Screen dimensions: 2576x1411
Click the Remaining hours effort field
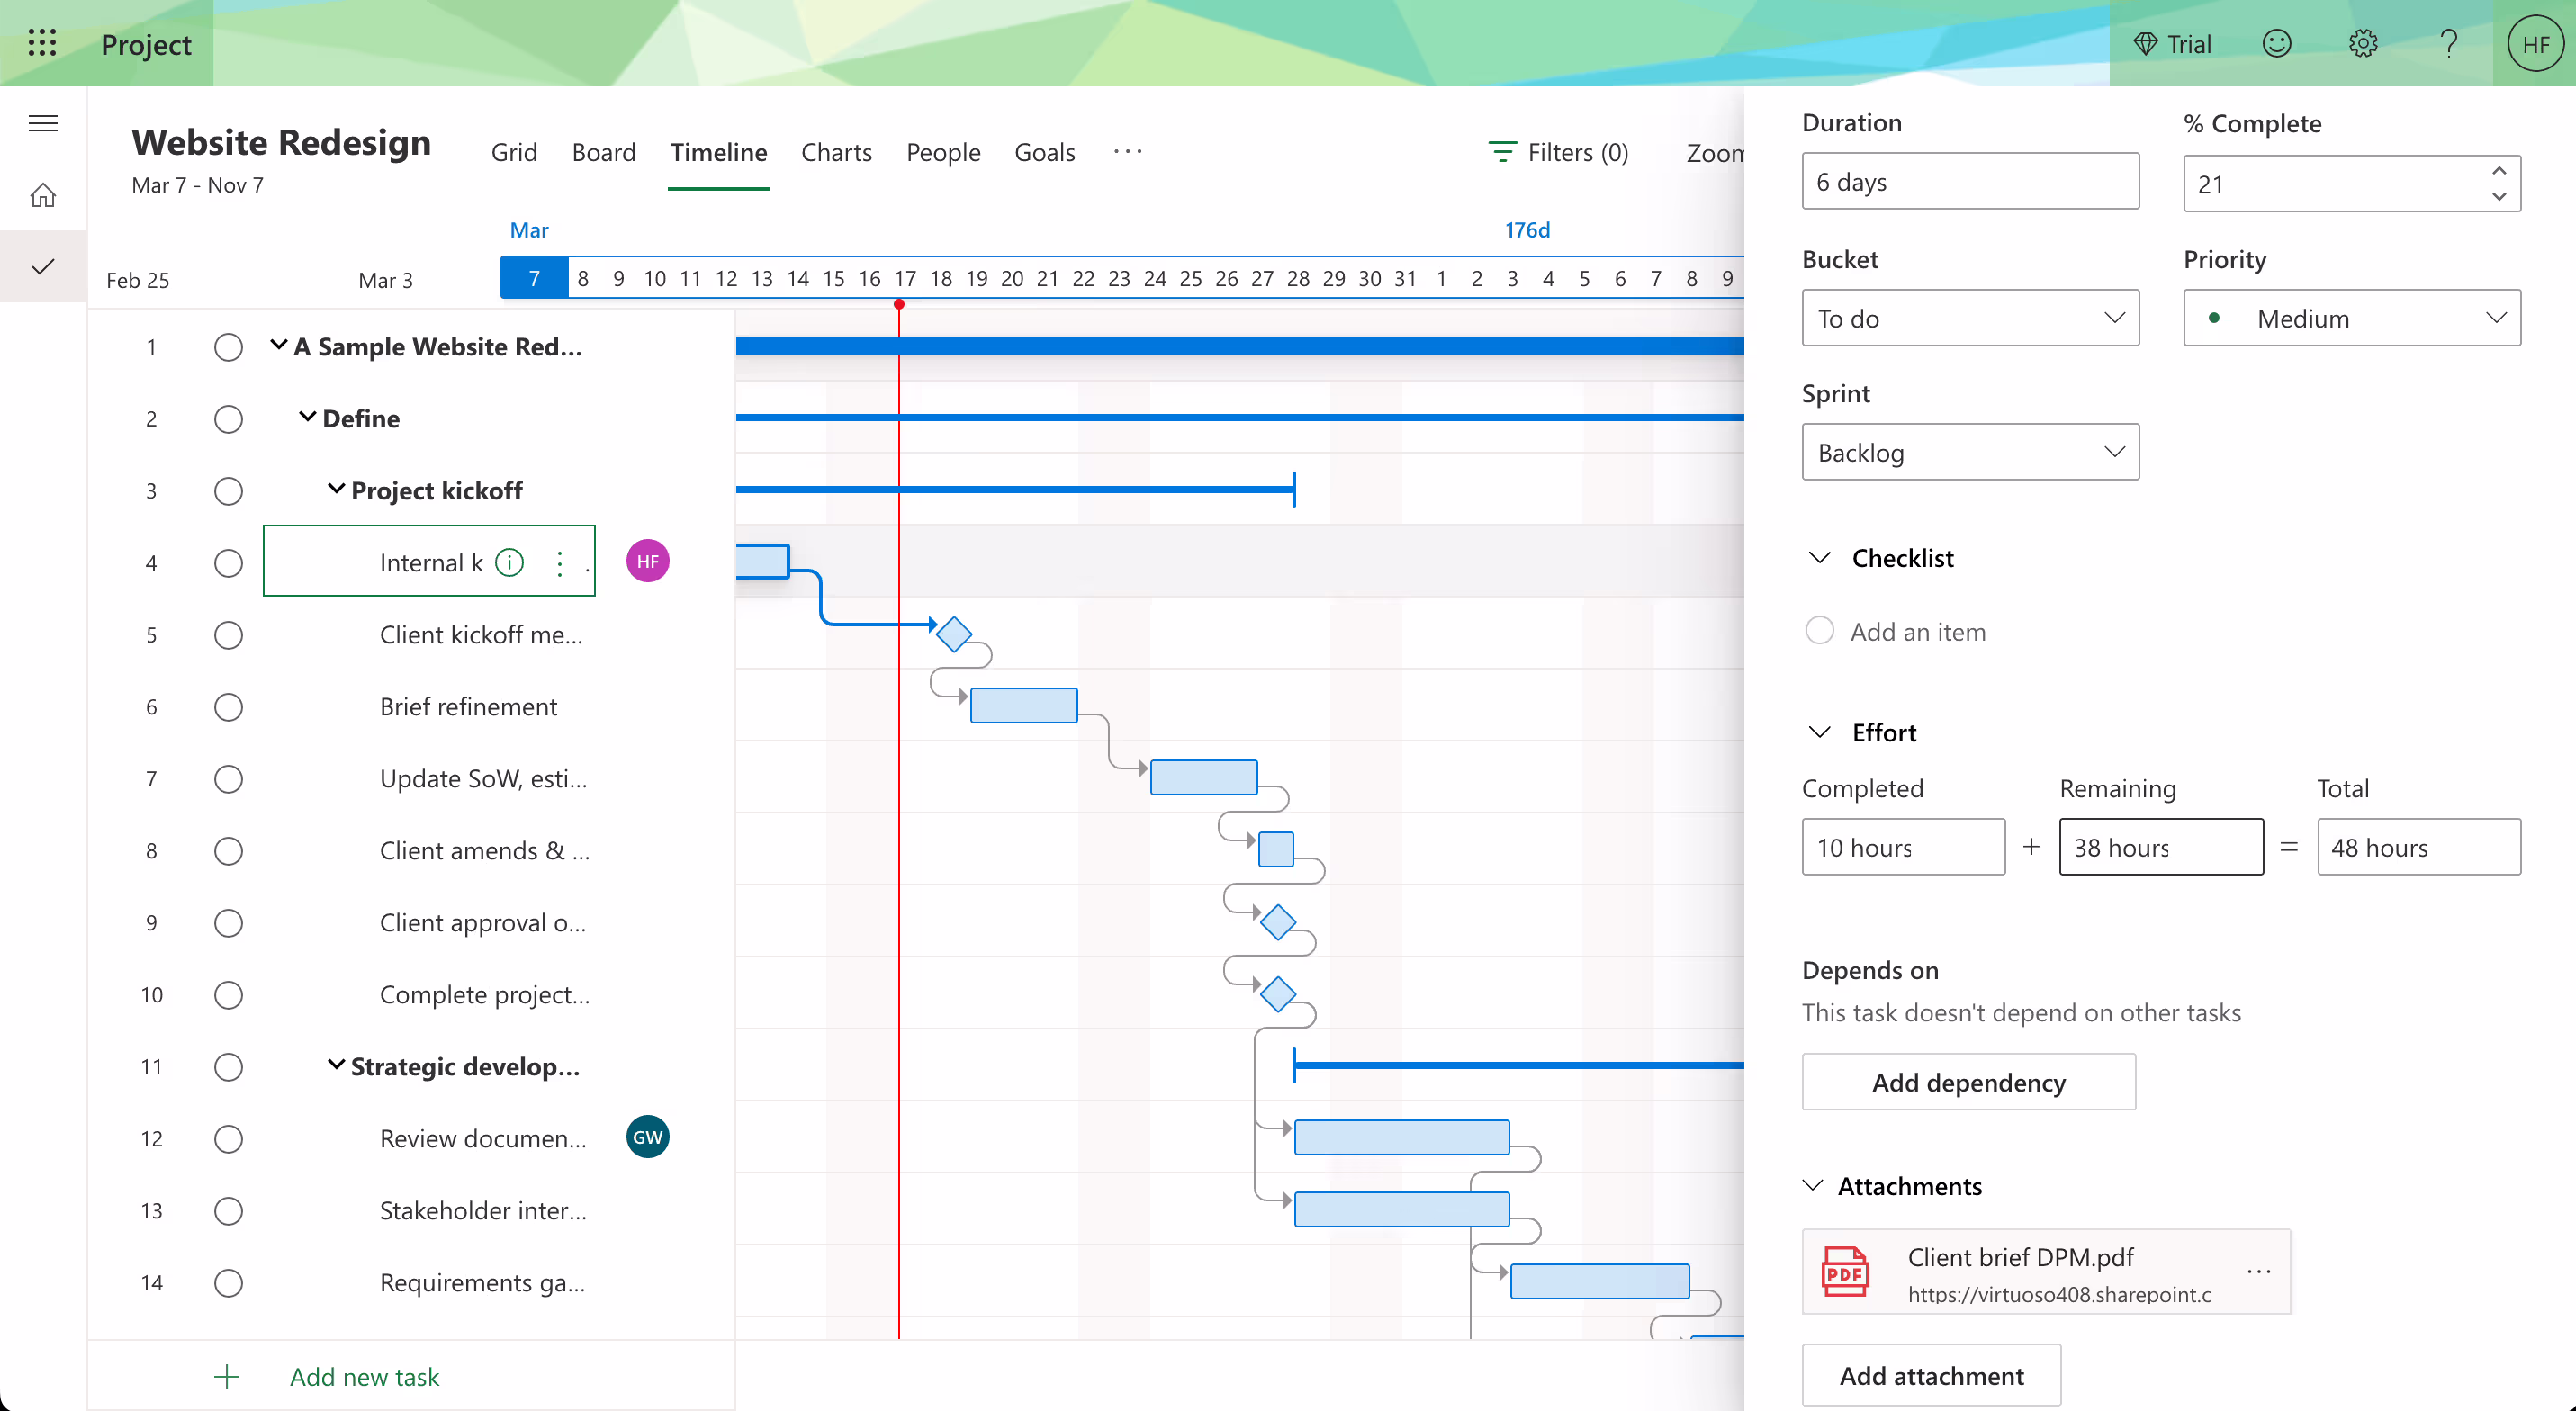2160,847
